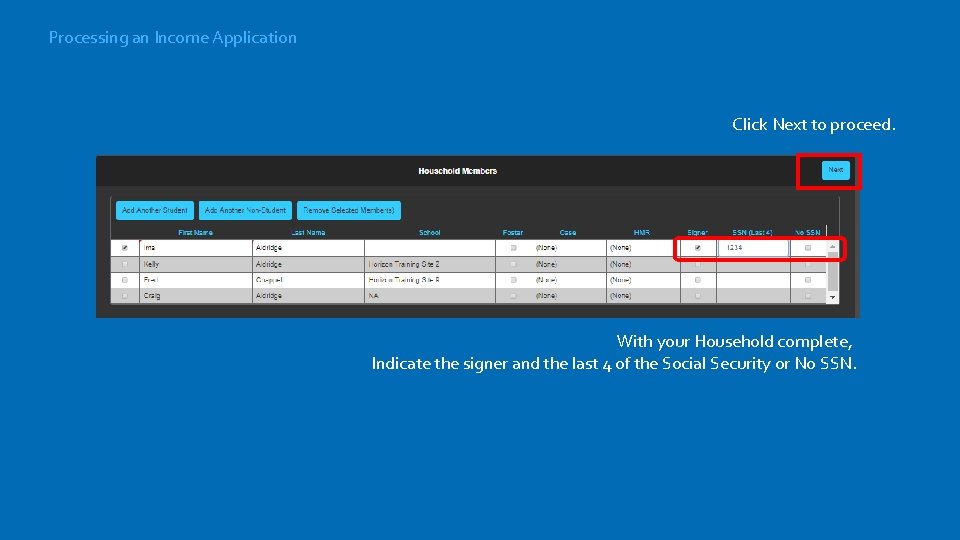The height and width of the screenshot is (540, 960).
Task: Toggle the Signer checkbox for Ima
Action: 697,248
